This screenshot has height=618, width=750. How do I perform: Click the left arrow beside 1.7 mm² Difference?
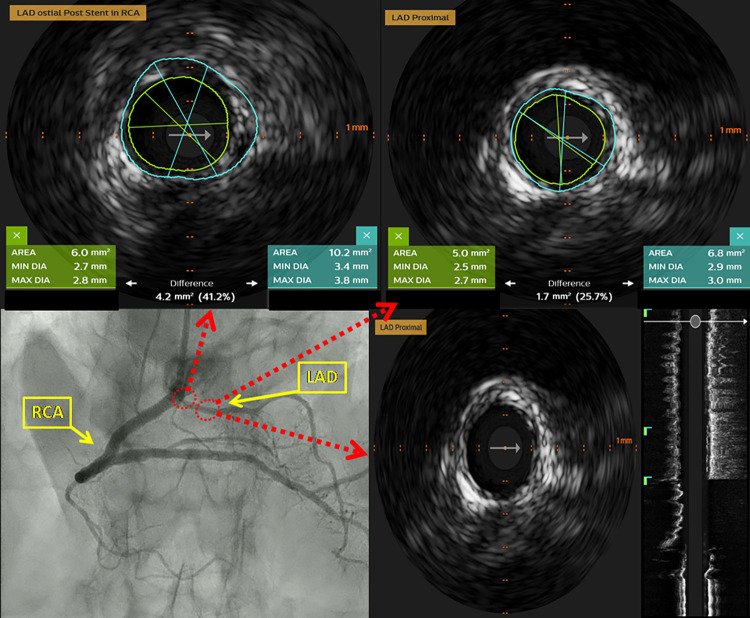point(510,283)
